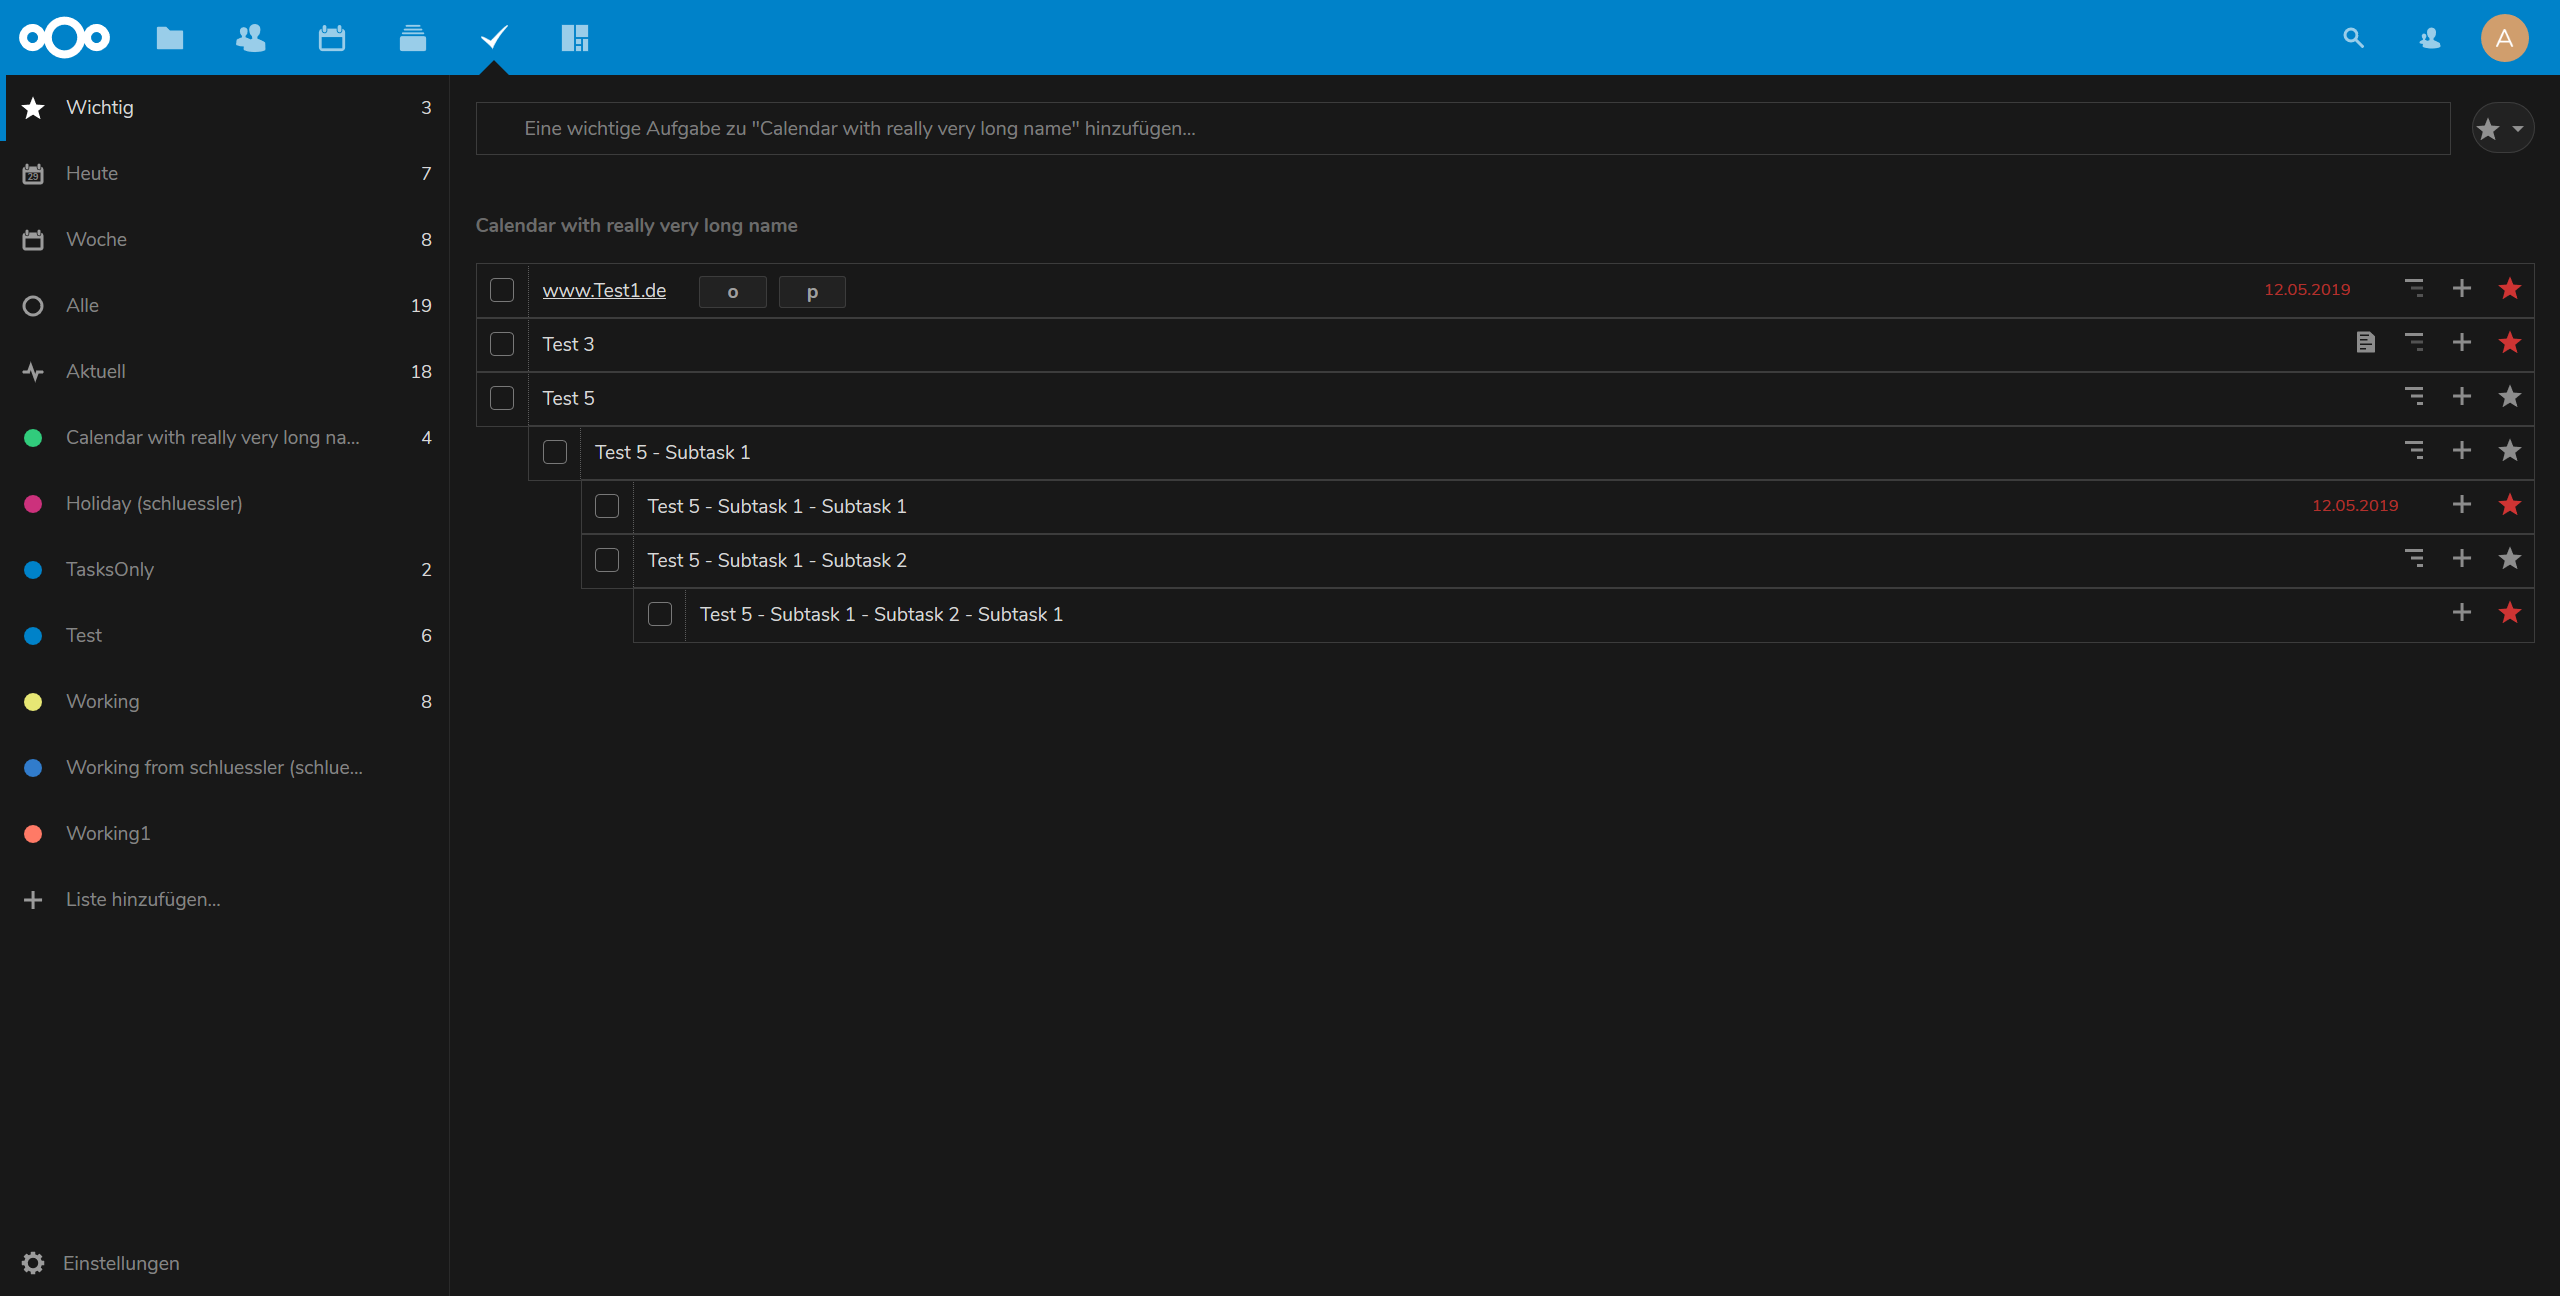
Task: Unstar Test 5 - Subtask 1 - Subtask 2 - Subtask 1
Action: (2510, 613)
